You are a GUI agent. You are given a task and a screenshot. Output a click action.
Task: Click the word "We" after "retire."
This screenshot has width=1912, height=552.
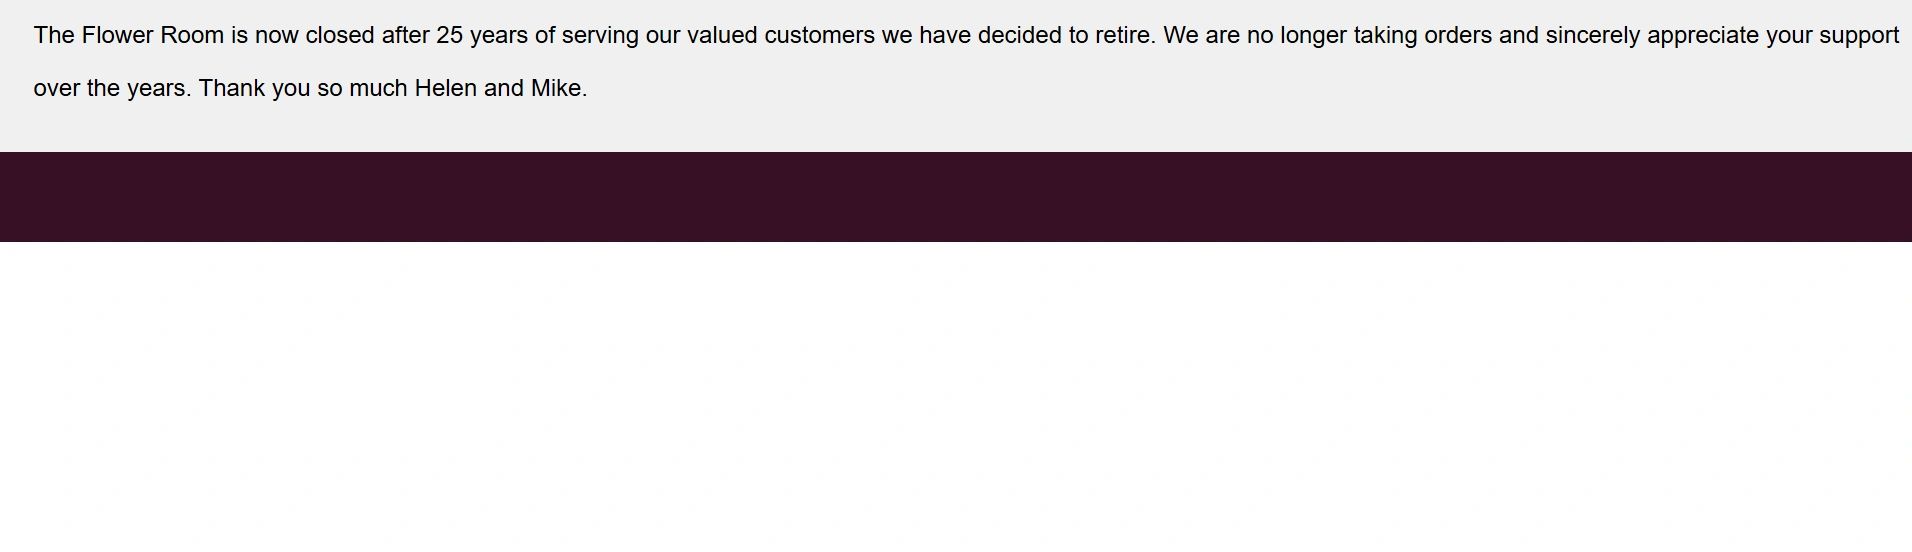1180,36
